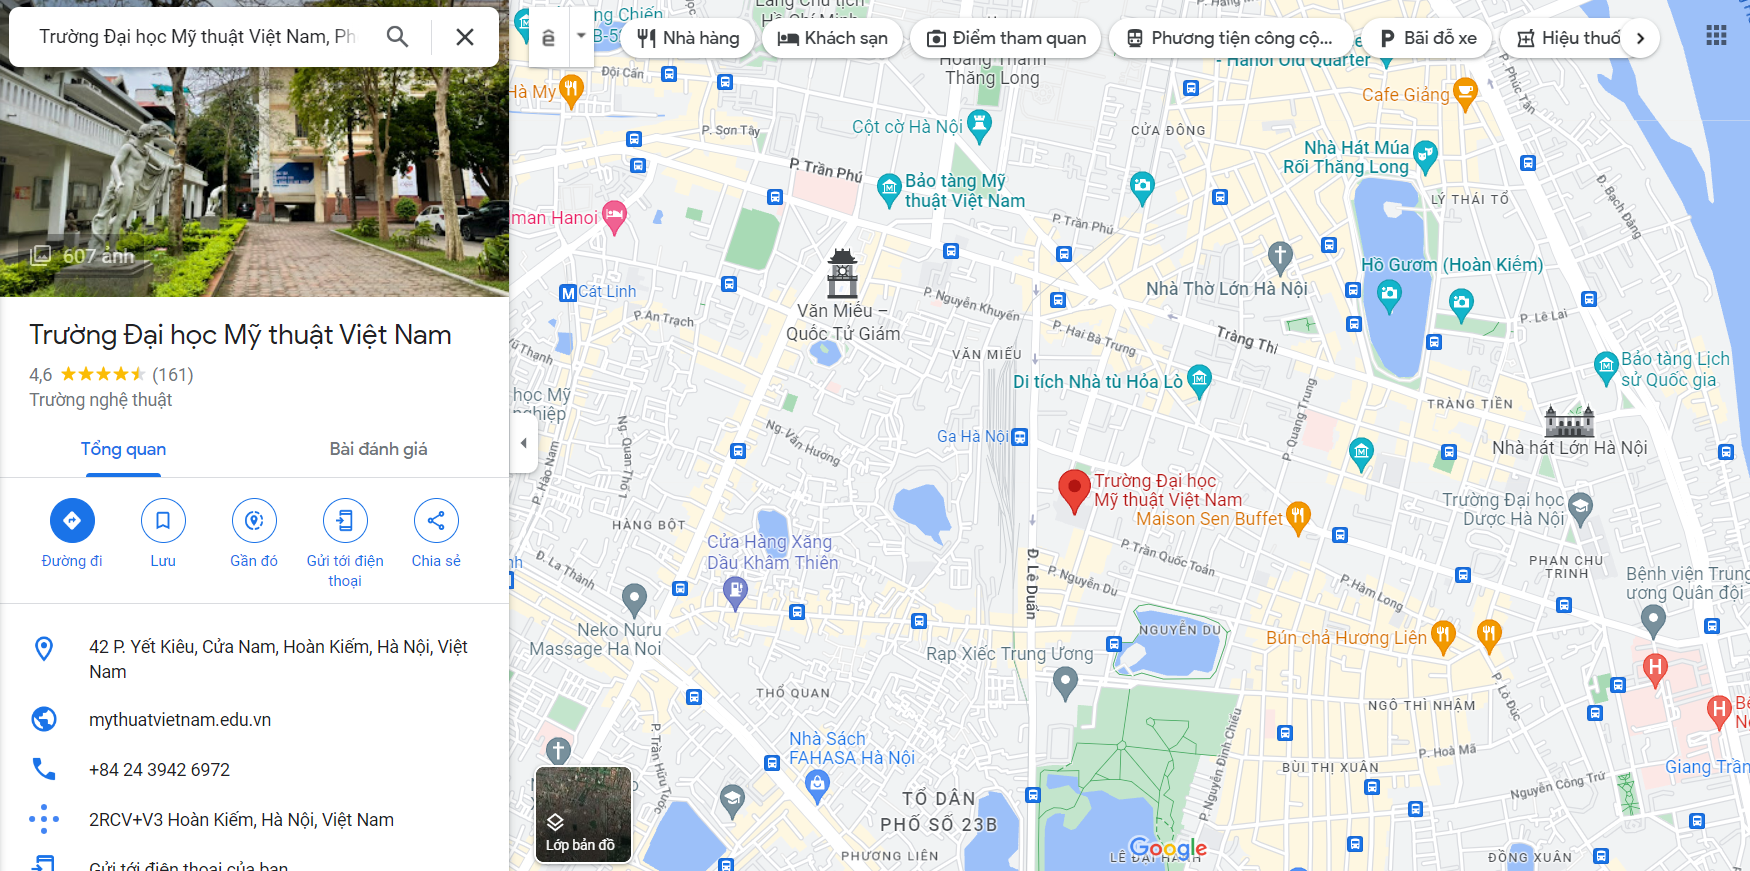The height and width of the screenshot is (871, 1750).
Task: Clear search with the X icon
Action: (x=465, y=37)
